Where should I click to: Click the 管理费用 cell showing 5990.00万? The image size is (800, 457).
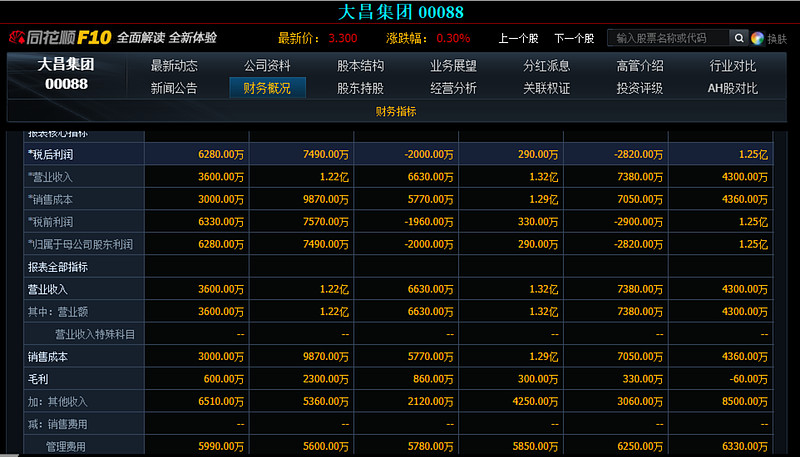click(197, 446)
